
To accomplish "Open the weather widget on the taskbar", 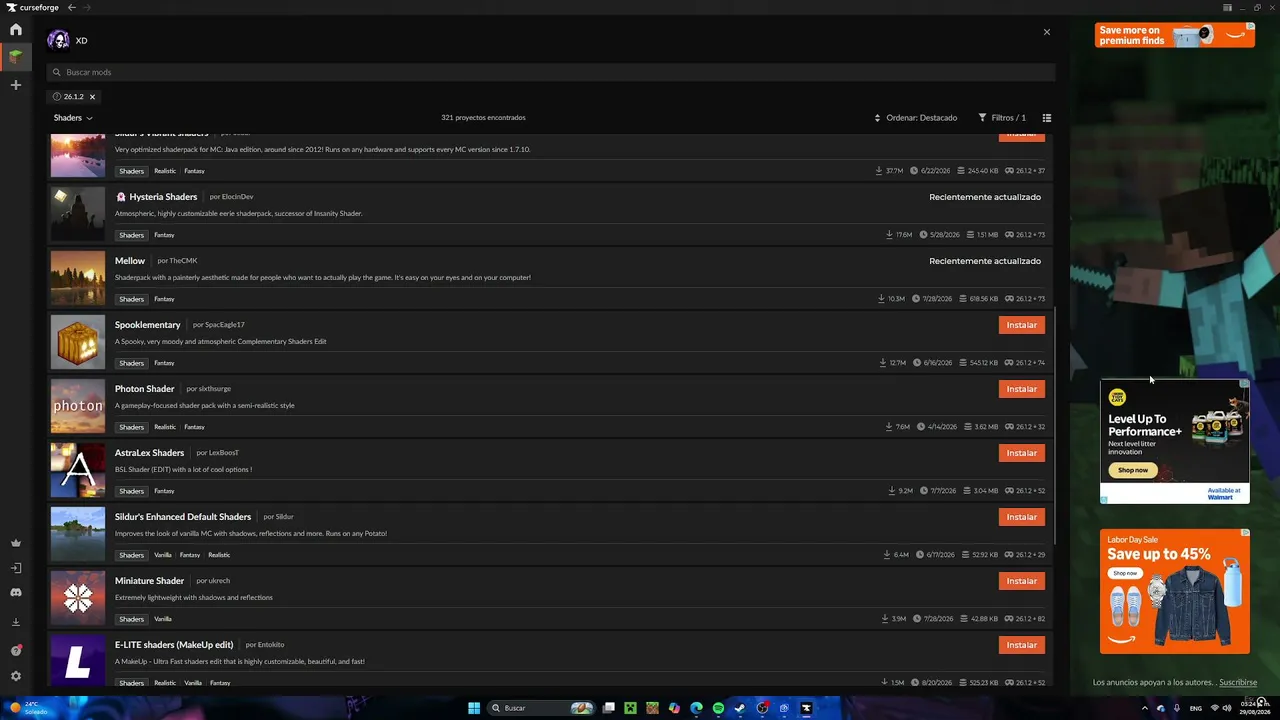I will 27,708.
